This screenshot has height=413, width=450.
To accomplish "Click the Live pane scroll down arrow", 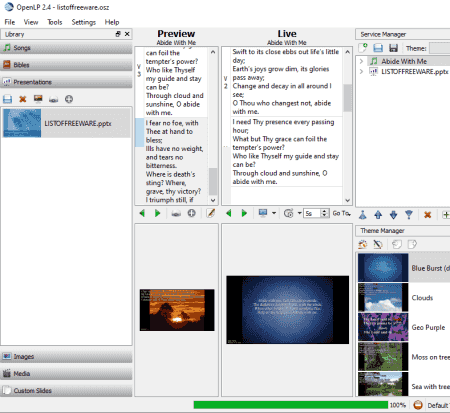I will point(347,200).
